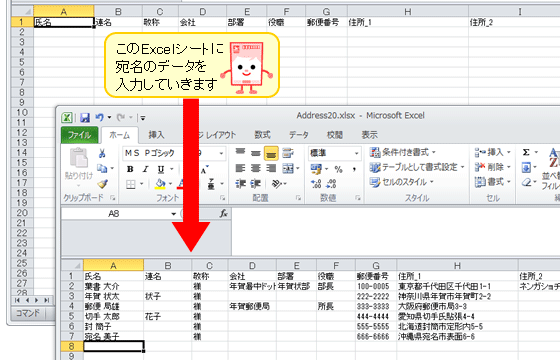Click sheet navigation arrows in back window
The image size is (560, 360).
pos(32,300)
